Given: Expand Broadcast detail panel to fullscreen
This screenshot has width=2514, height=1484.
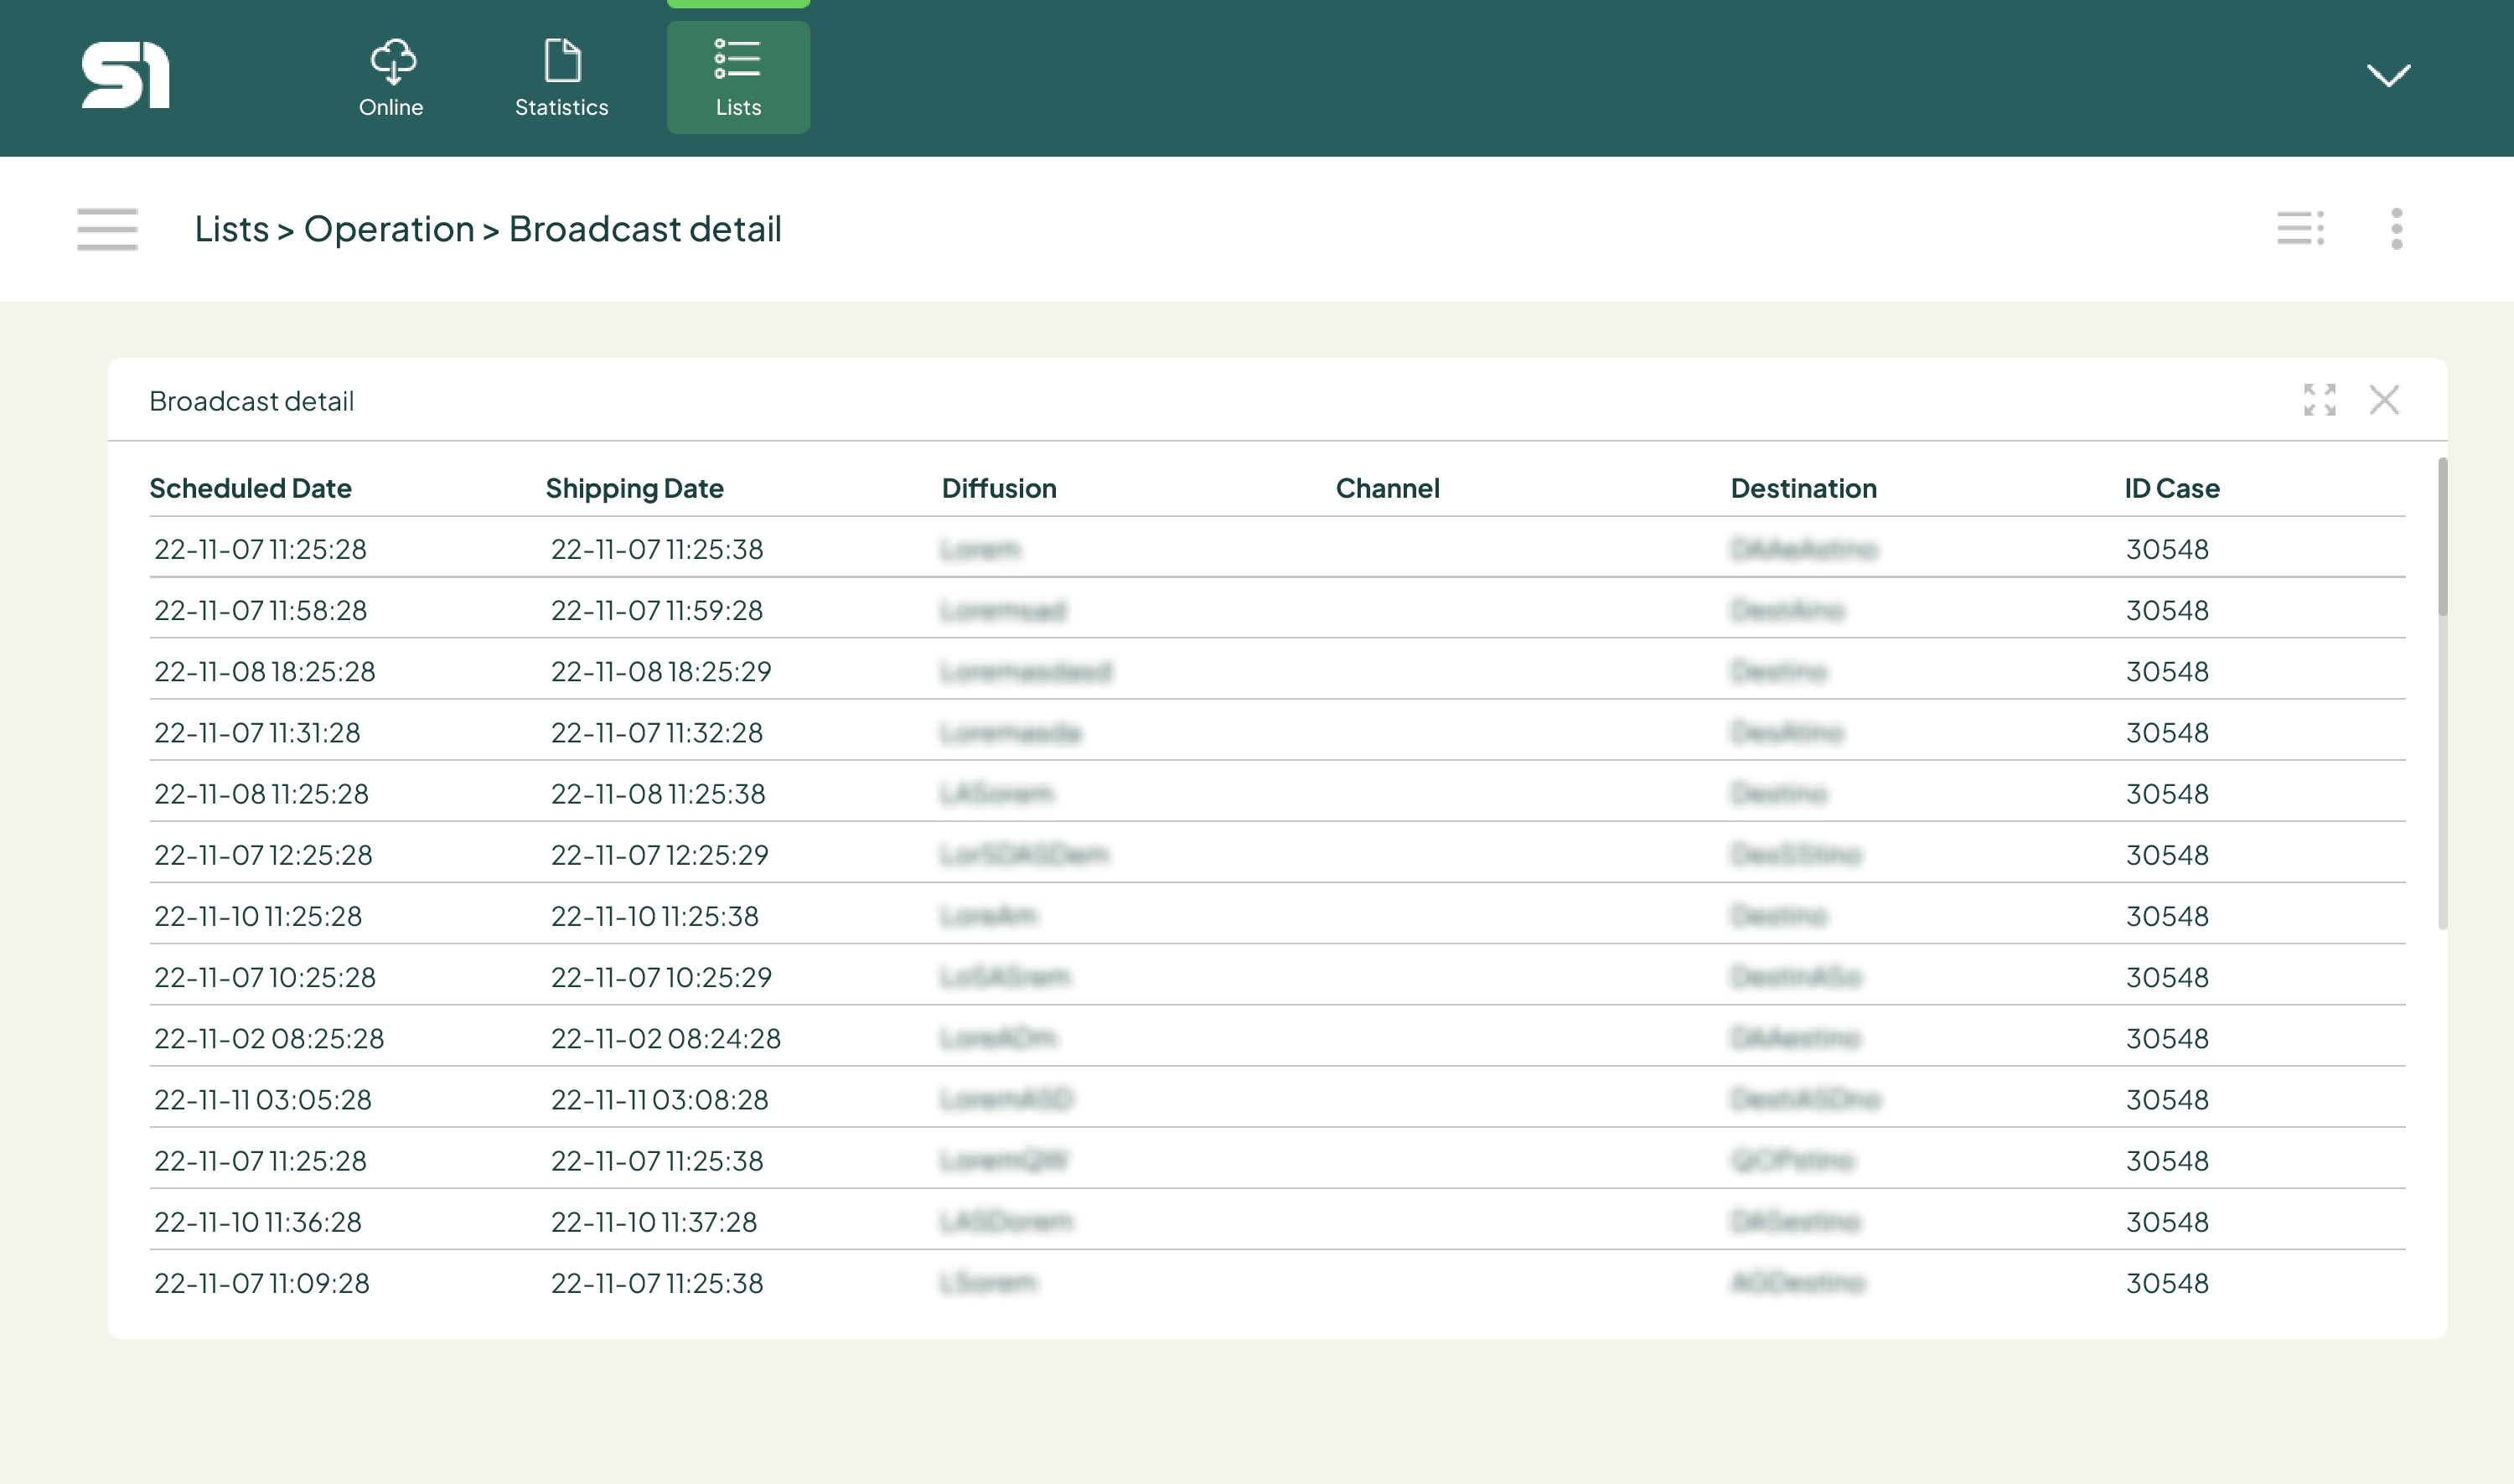Looking at the screenshot, I should tap(2319, 400).
